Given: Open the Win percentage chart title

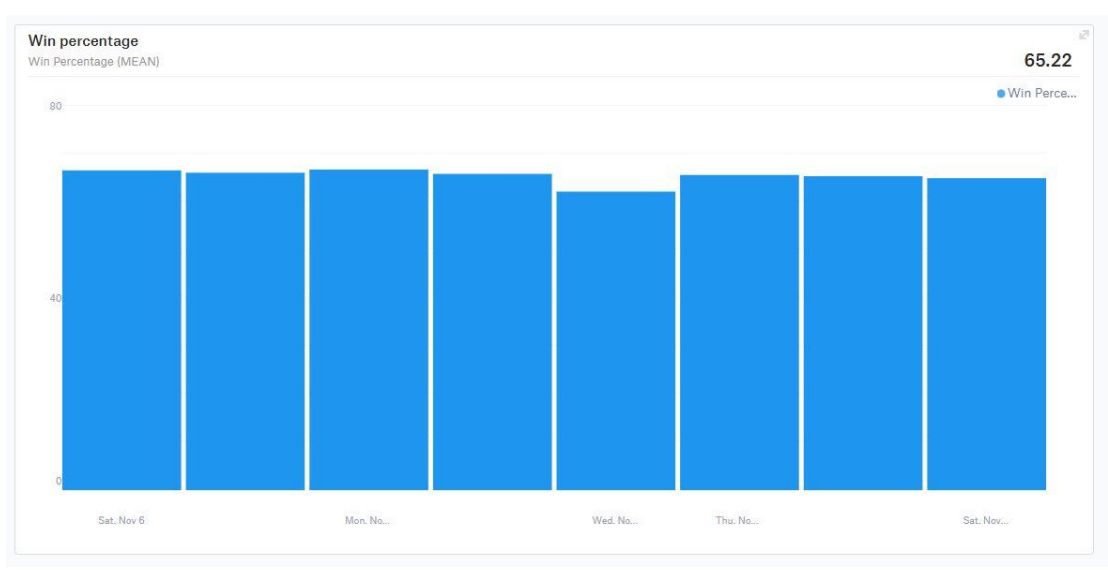Looking at the screenshot, I should click(x=84, y=41).
